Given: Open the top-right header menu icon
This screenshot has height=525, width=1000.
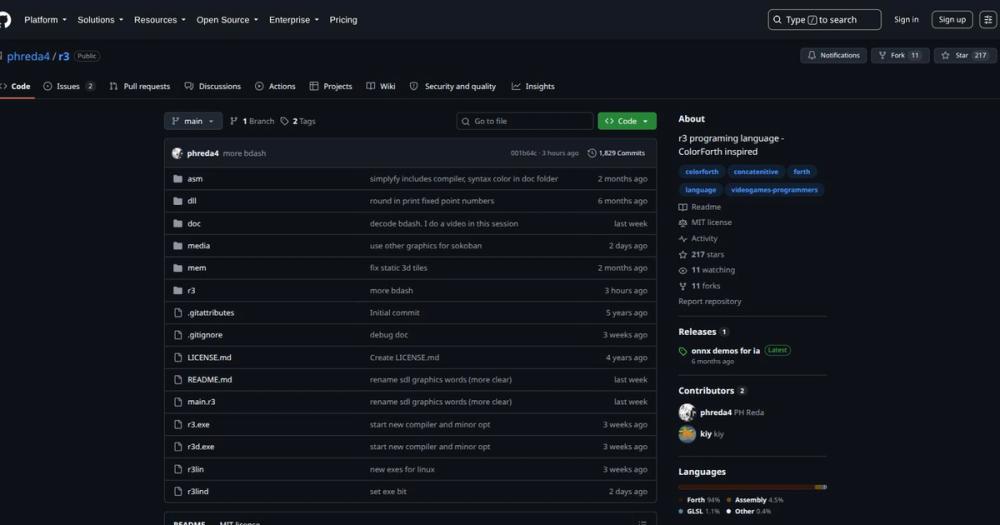Looking at the screenshot, I should coord(988,20).
